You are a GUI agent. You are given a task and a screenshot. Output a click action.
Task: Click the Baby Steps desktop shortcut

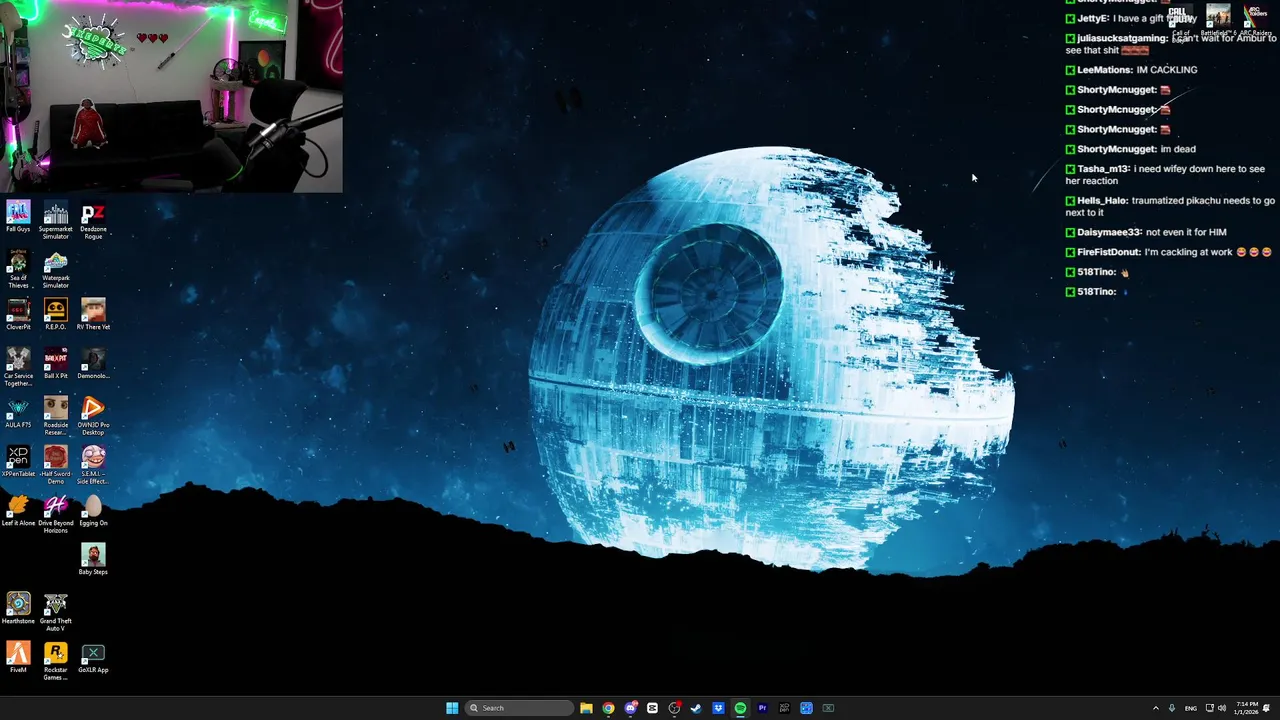[93, 560]
